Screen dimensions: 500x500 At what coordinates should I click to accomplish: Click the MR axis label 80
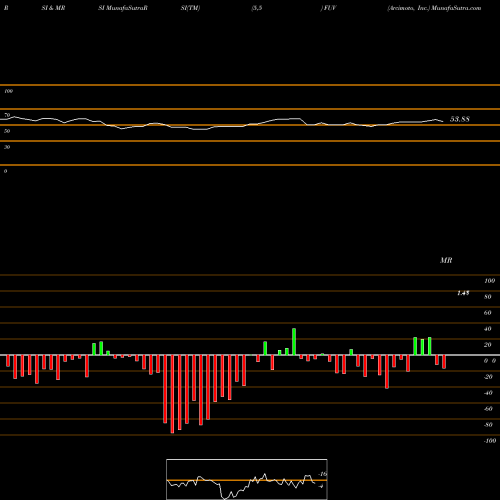(488, 297)
